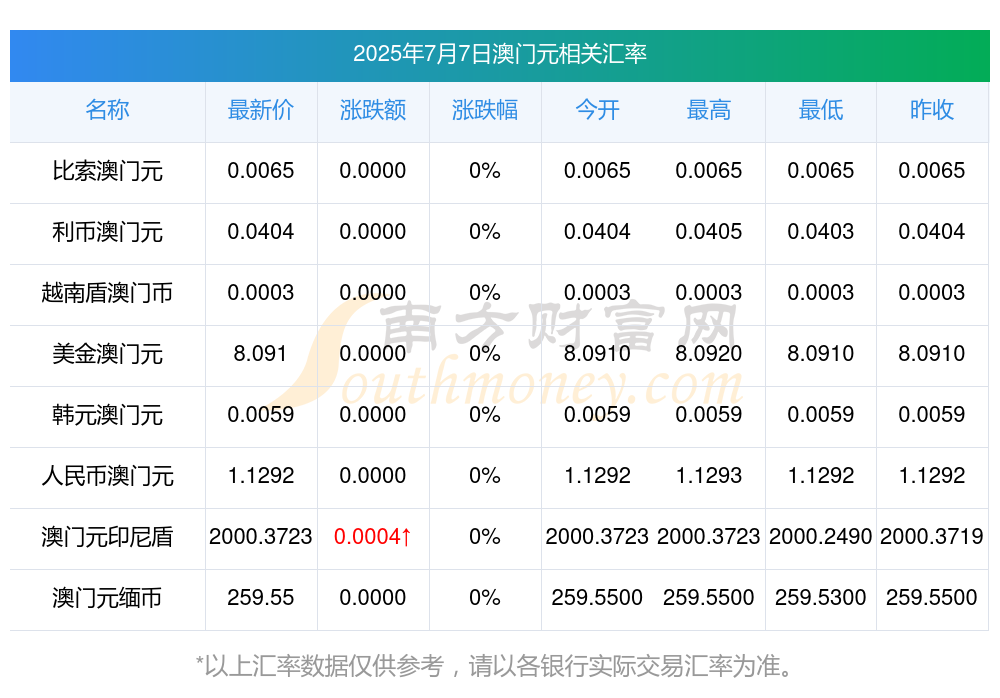1000x698 pixels.
Task: Click the 人民币澳门元 row name
Action: pyautogui.click(x=107, y=476)
